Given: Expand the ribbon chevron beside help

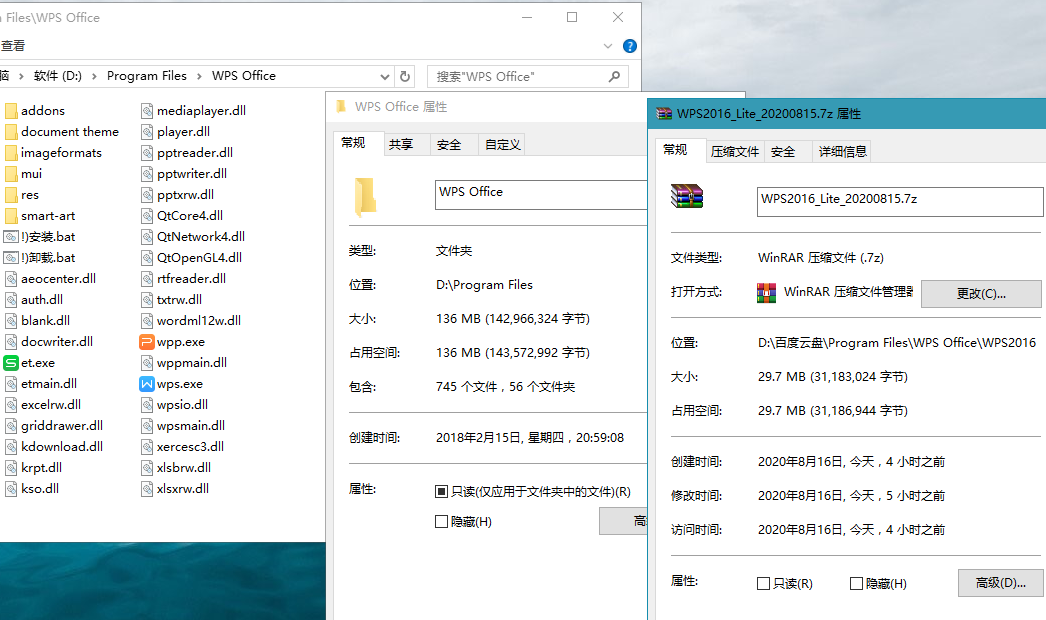Looking at the screenshot, I should pos(608,46).
